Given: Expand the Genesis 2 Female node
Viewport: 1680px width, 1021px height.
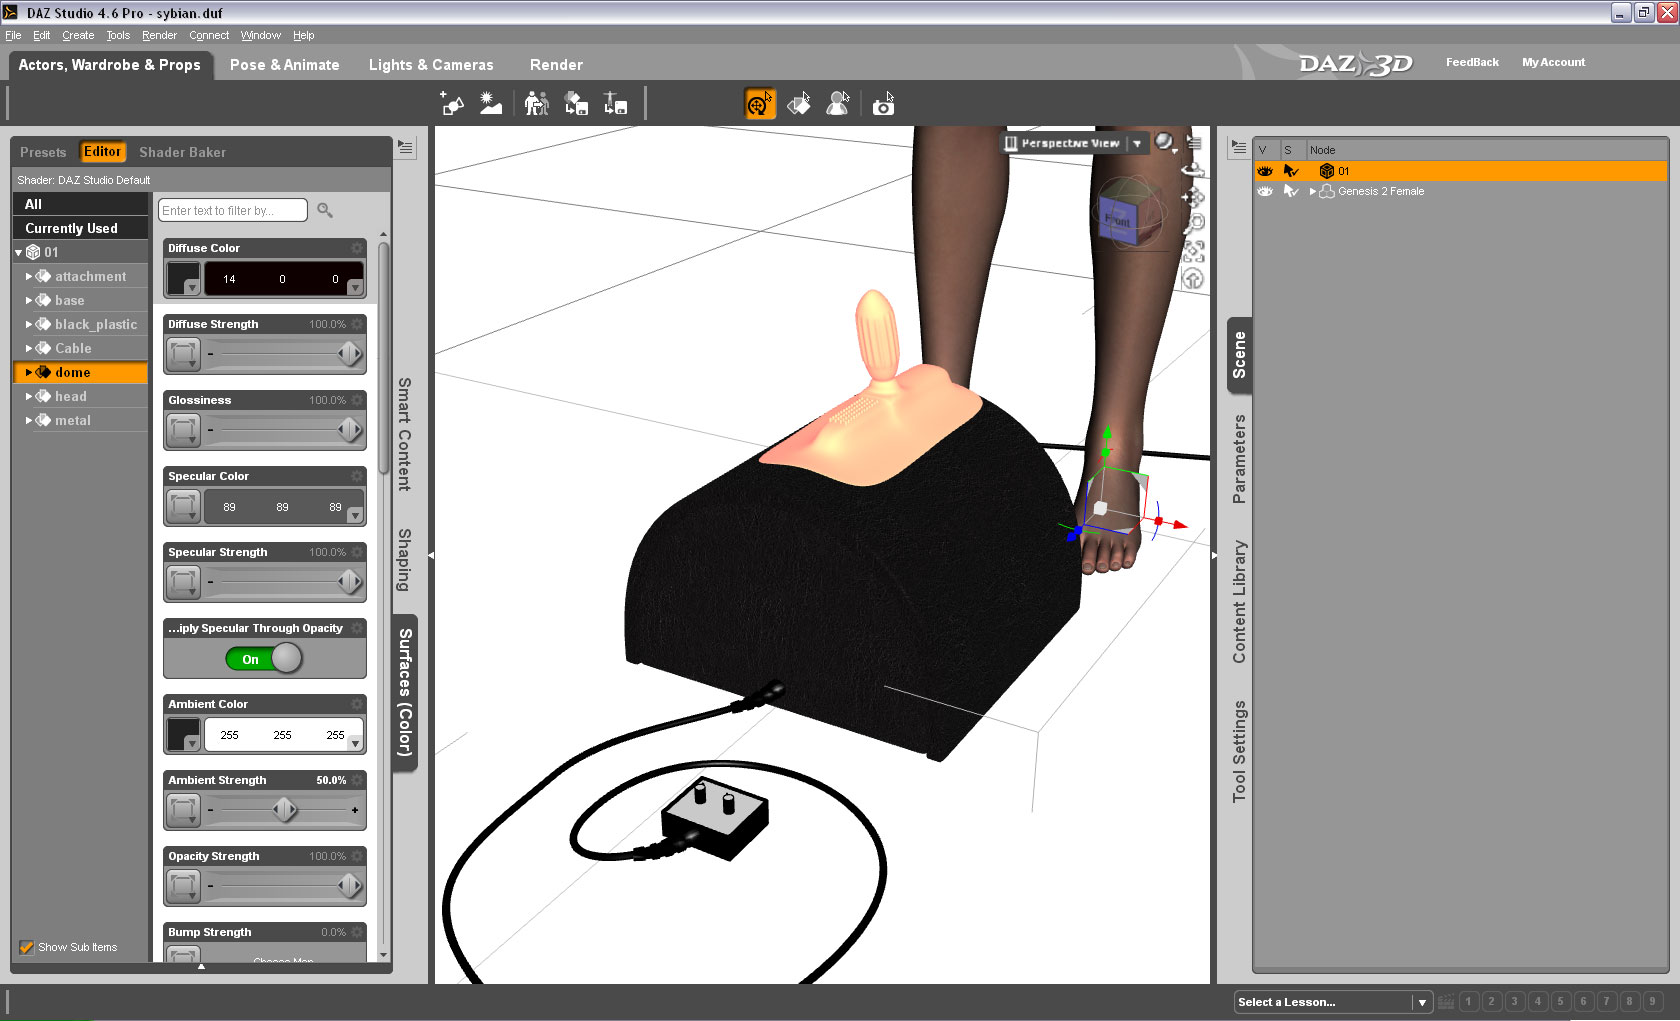Looking at the screenshot, I should coord(1313,191).
